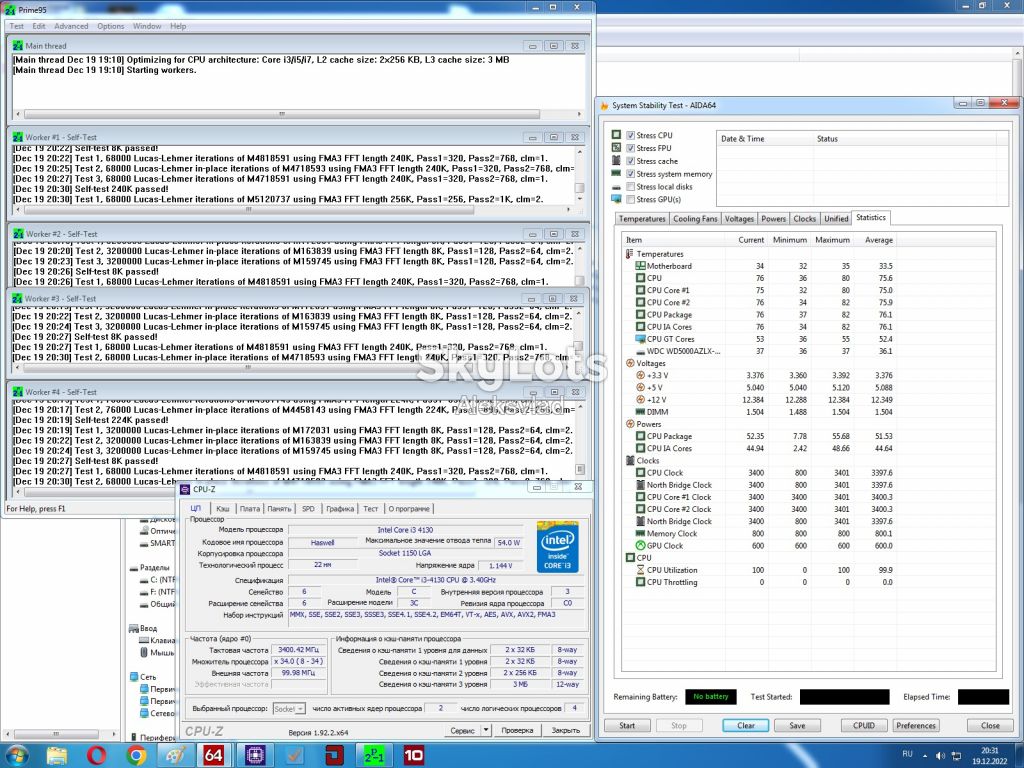Switch to Paint on the taskbar
Viewport: 1024px width, 768px height.
coord(176,756)
